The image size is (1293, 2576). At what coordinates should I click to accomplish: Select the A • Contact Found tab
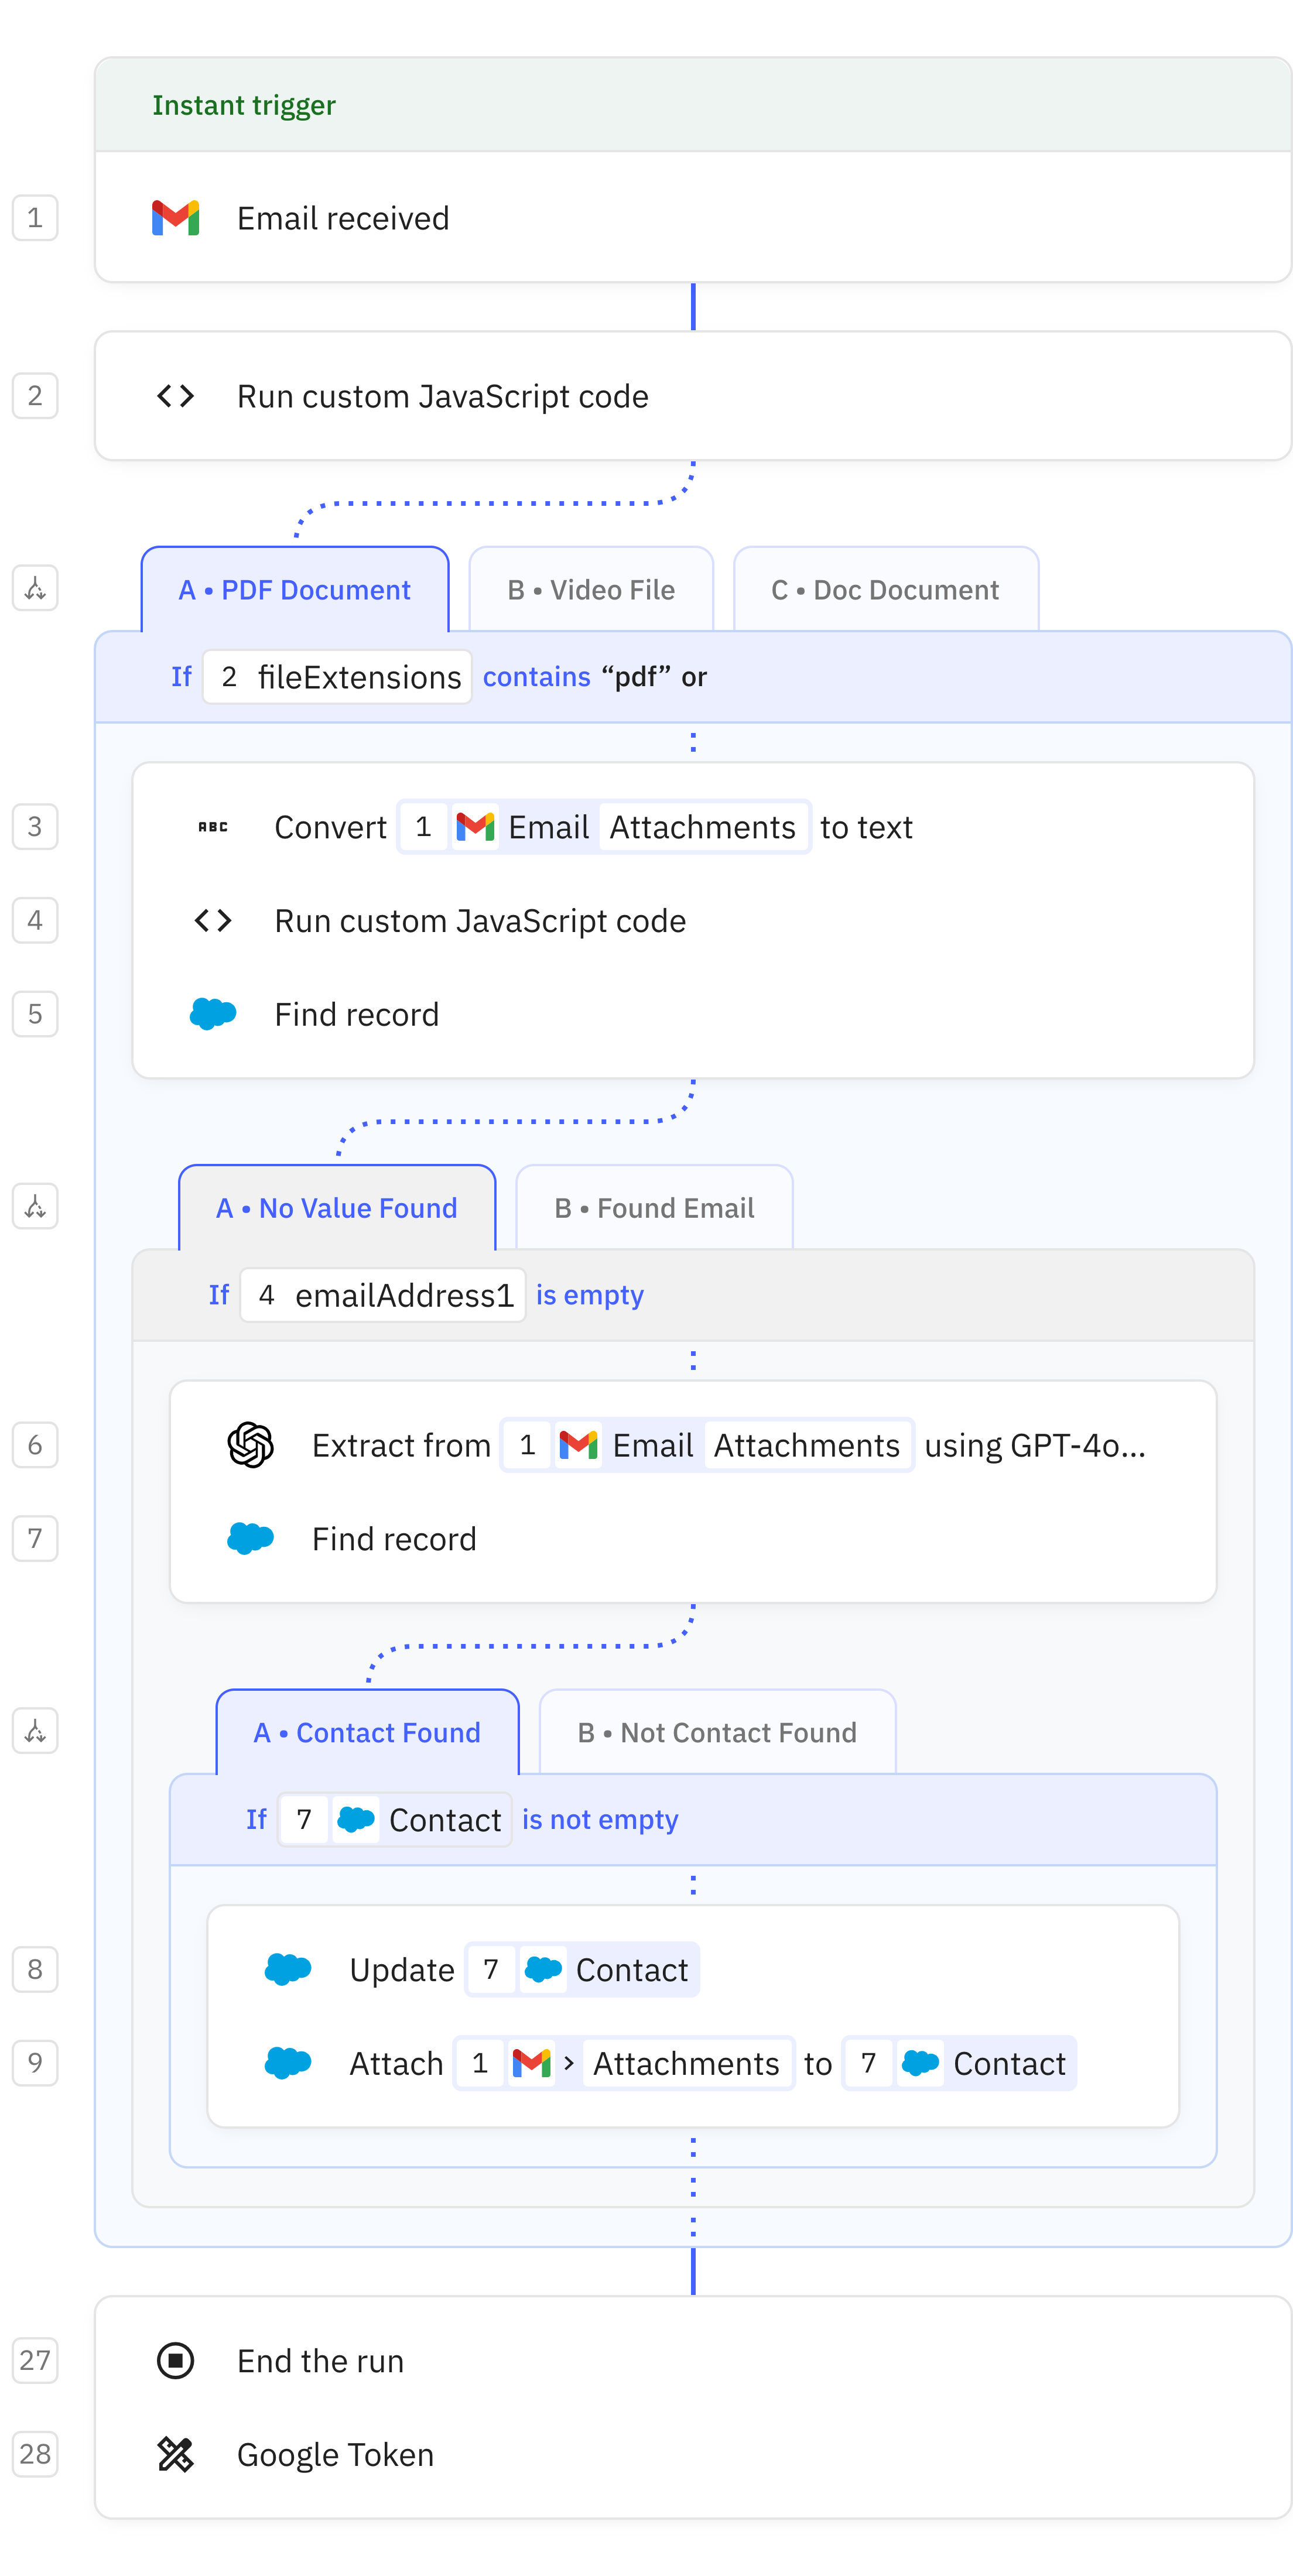click(x=367, y=1733)
